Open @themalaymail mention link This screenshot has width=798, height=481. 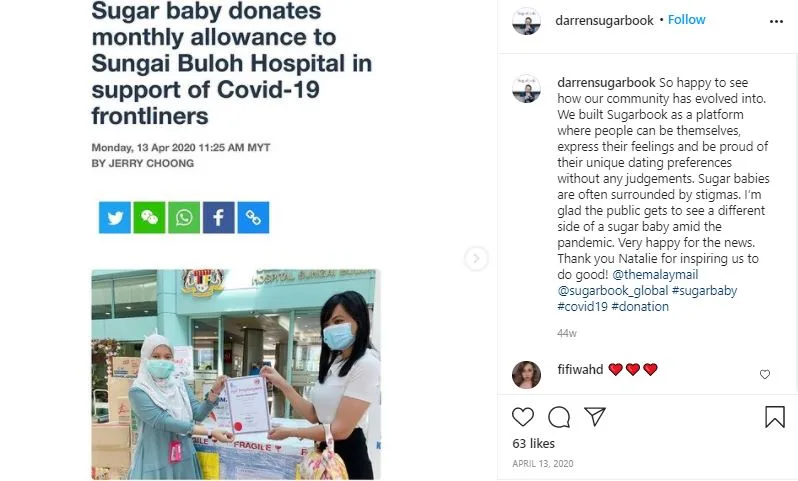[655, 274]
